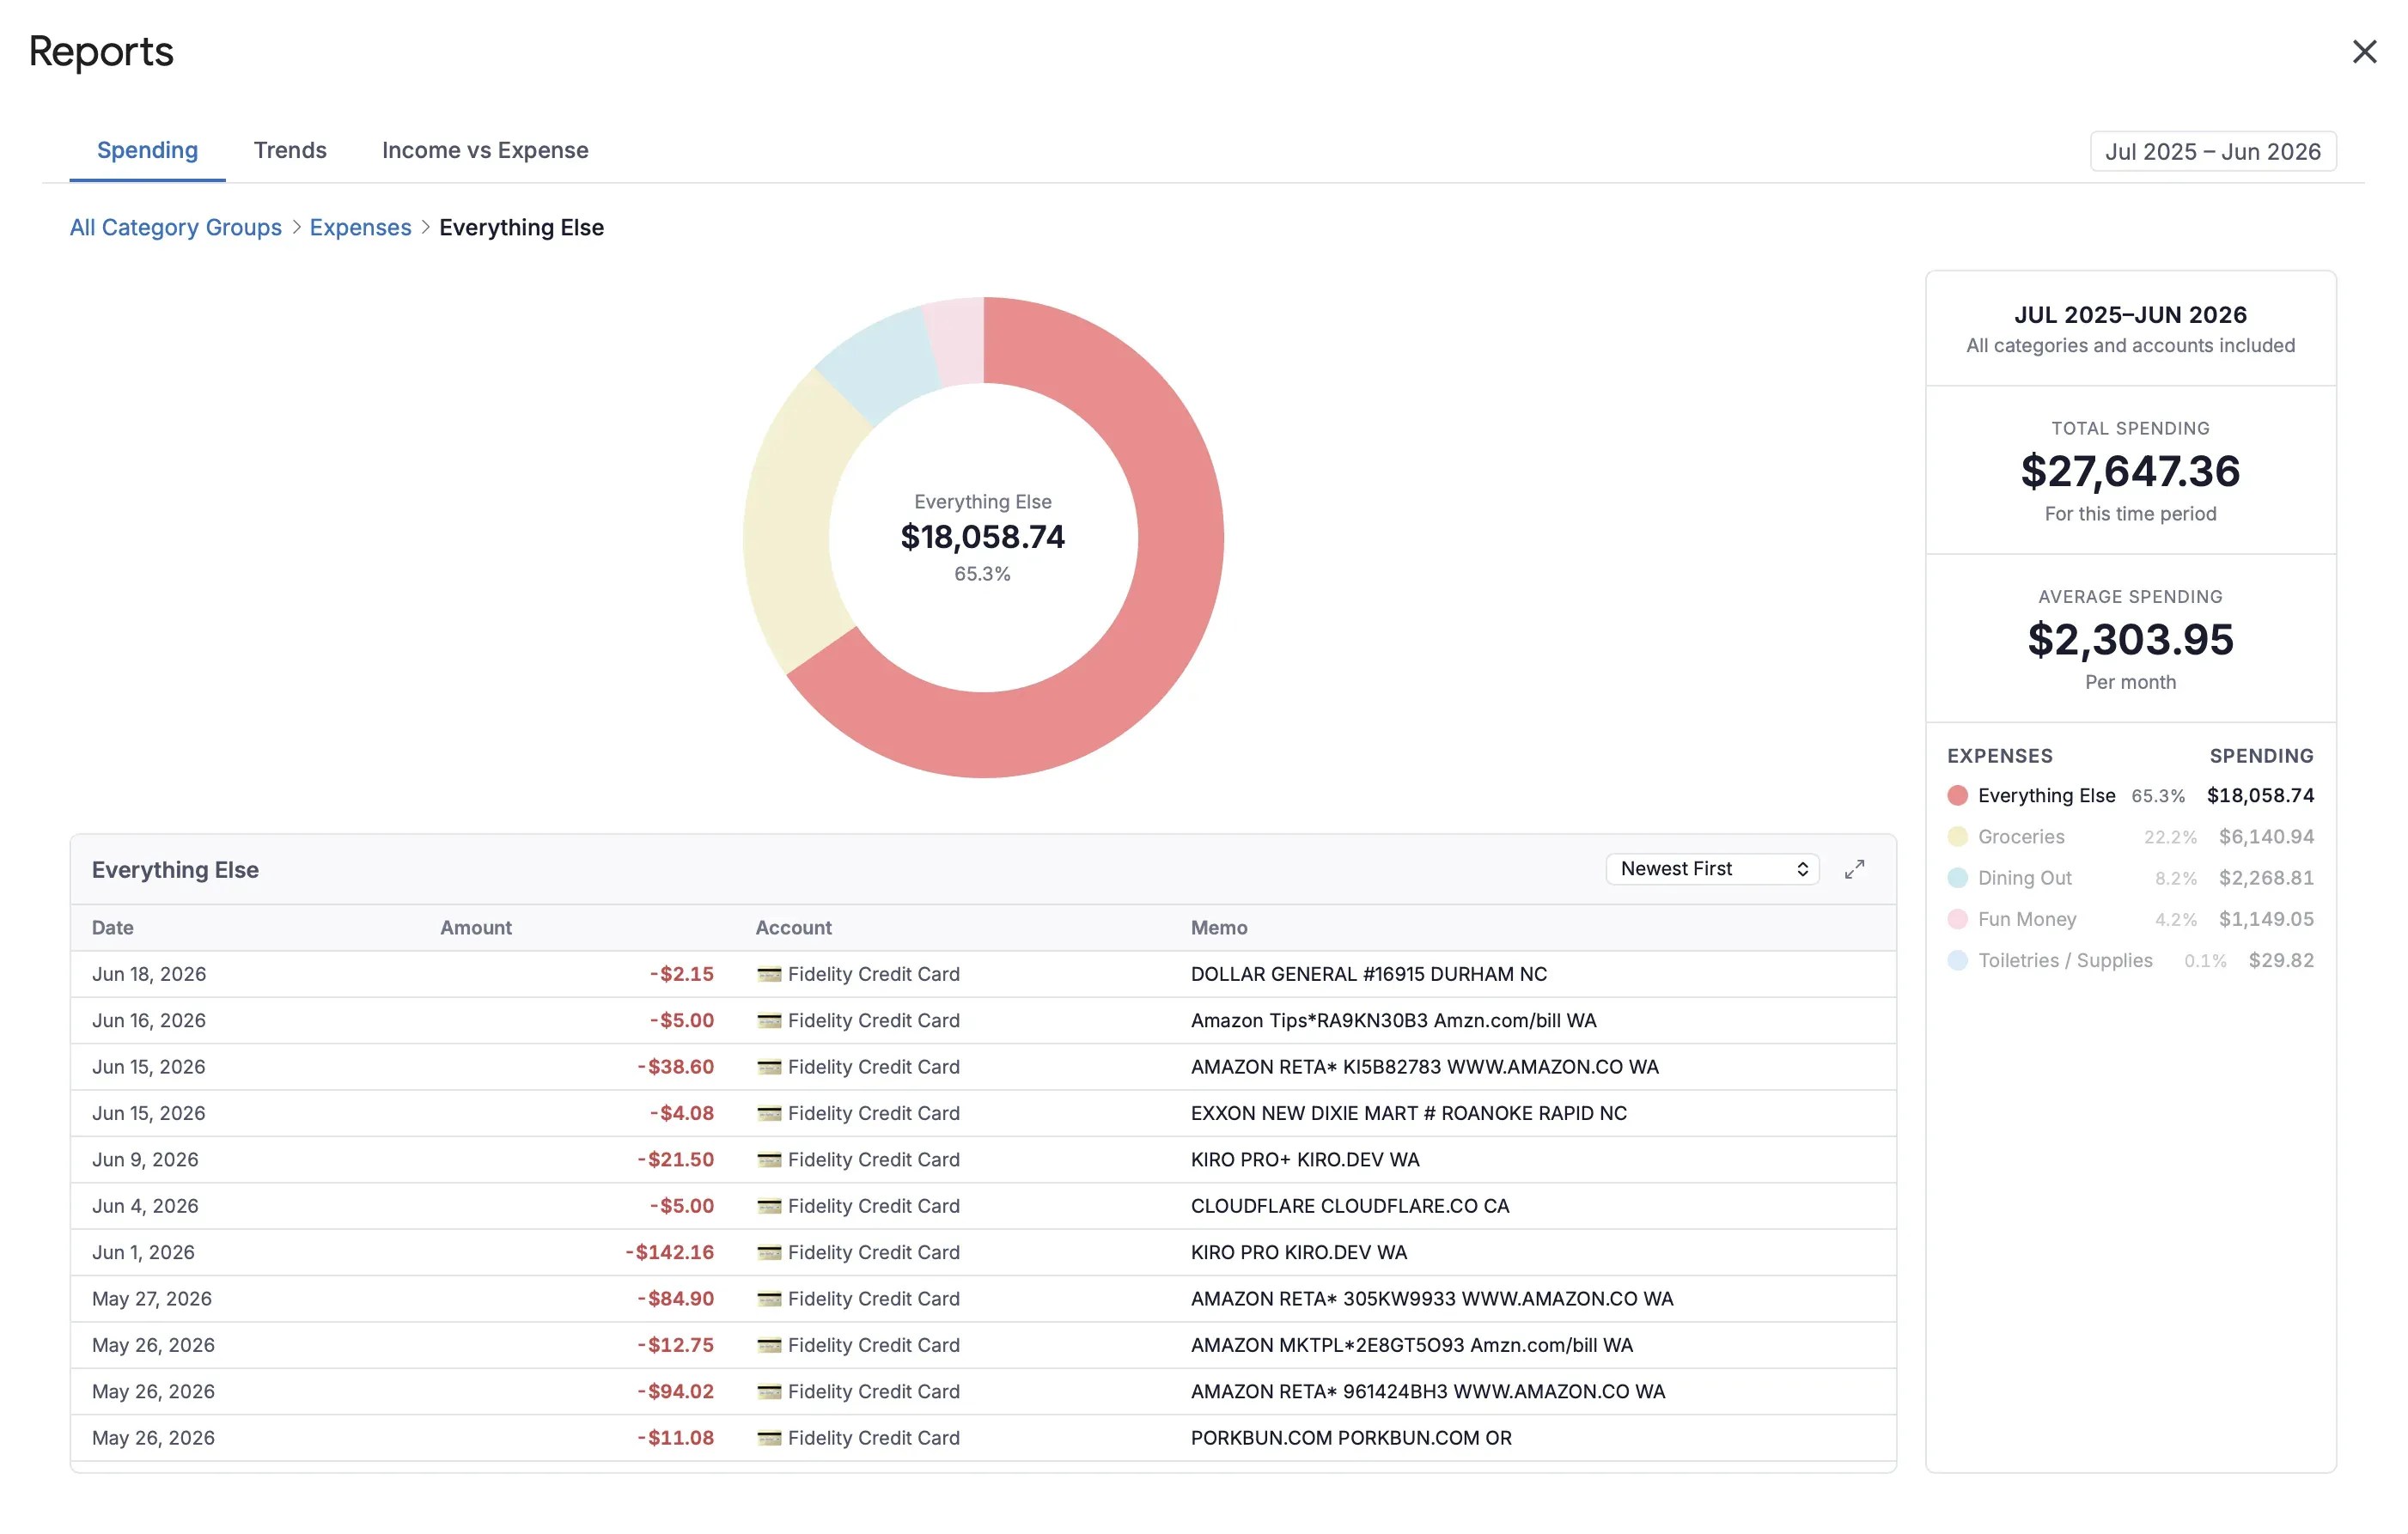This screenshot has height=1534, width=2408.
Task: Click the card icon in the 961424BH3 row
Action: (x=768, y=1391)
